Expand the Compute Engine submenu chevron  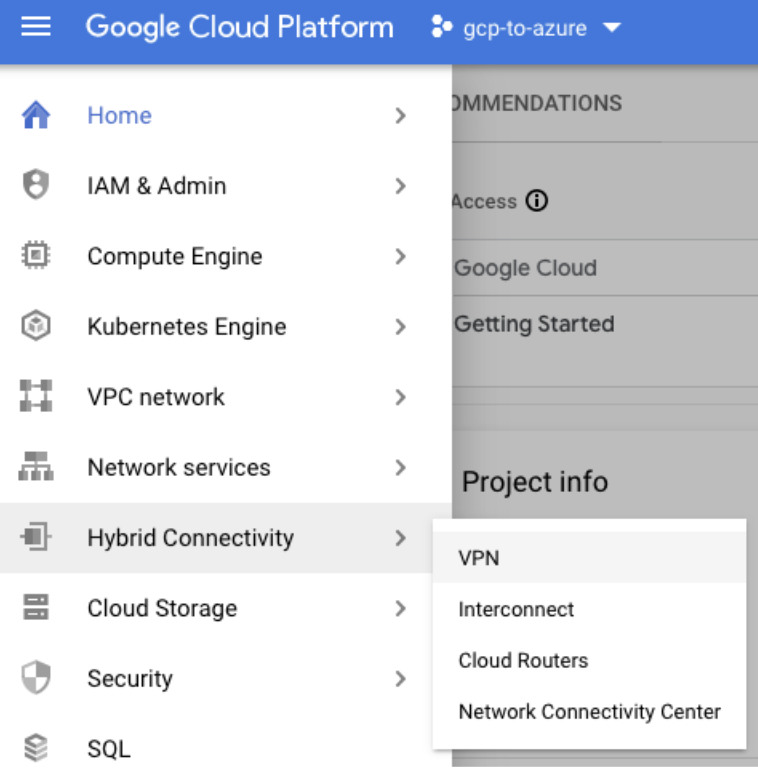click(x=400, y=257)
